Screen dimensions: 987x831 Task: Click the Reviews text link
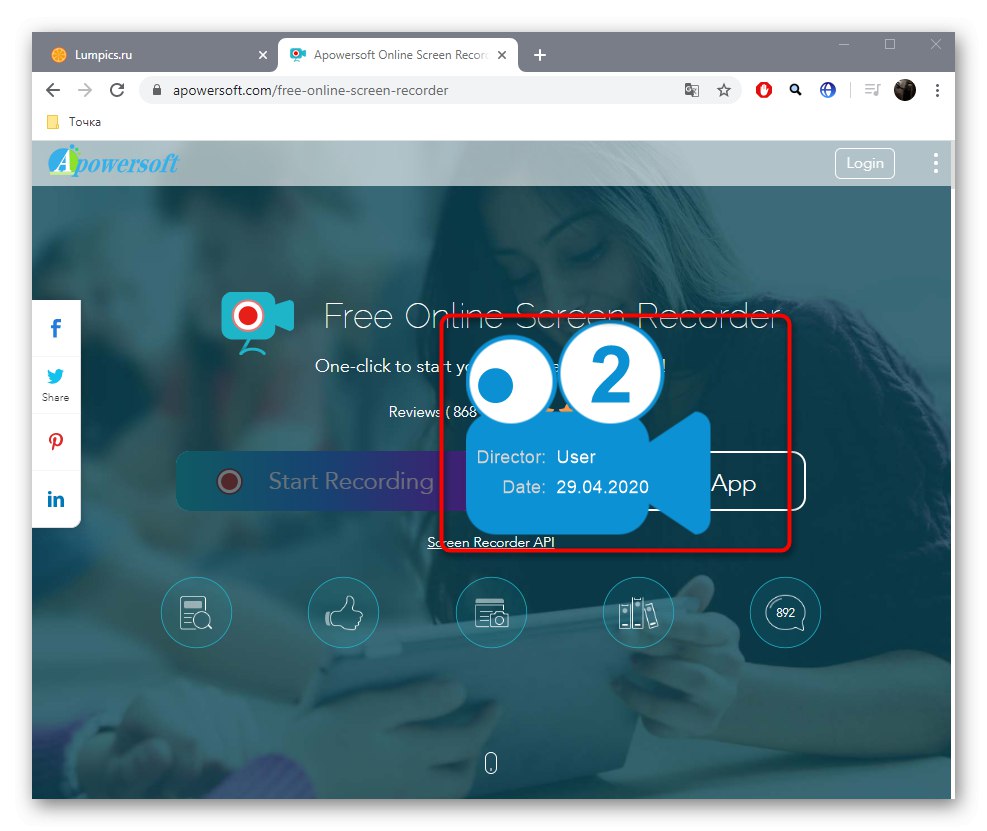coord(414,412)
